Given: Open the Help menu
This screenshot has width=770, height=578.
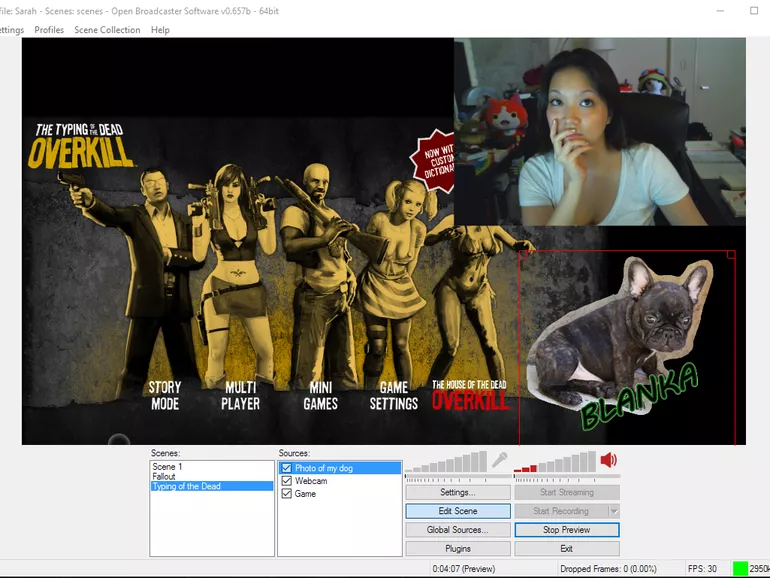Looking at the screenshot, I should pyautogui.click(x=160, y=30).
